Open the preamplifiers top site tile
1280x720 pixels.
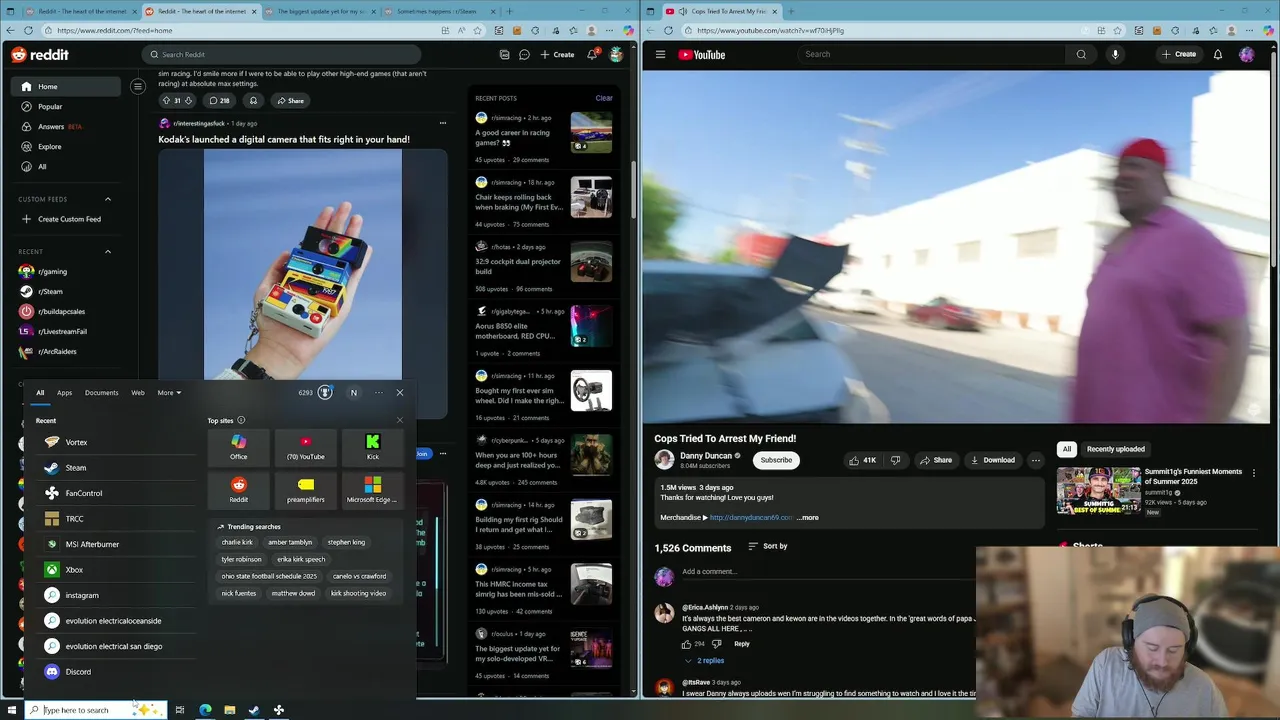pyautogui.click(x=305, y=490)
